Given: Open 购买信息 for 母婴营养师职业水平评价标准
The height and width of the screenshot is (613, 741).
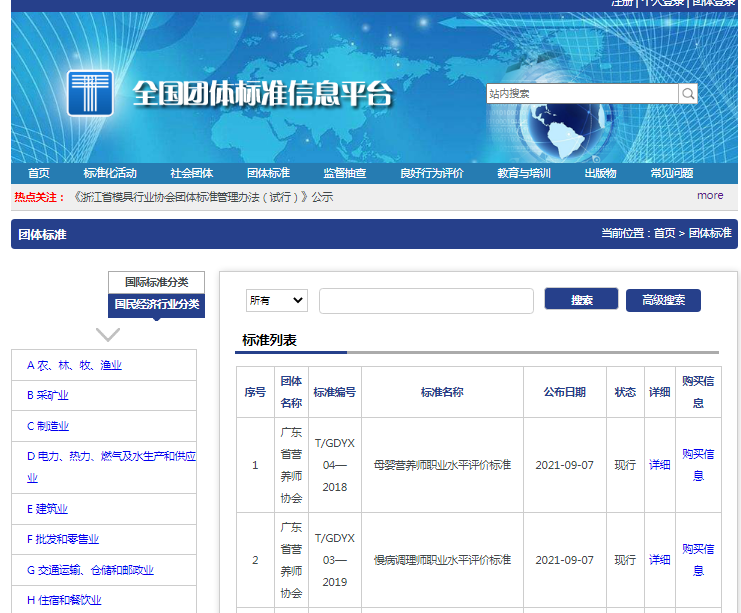Looking at the screenshot, I should 698,465.
